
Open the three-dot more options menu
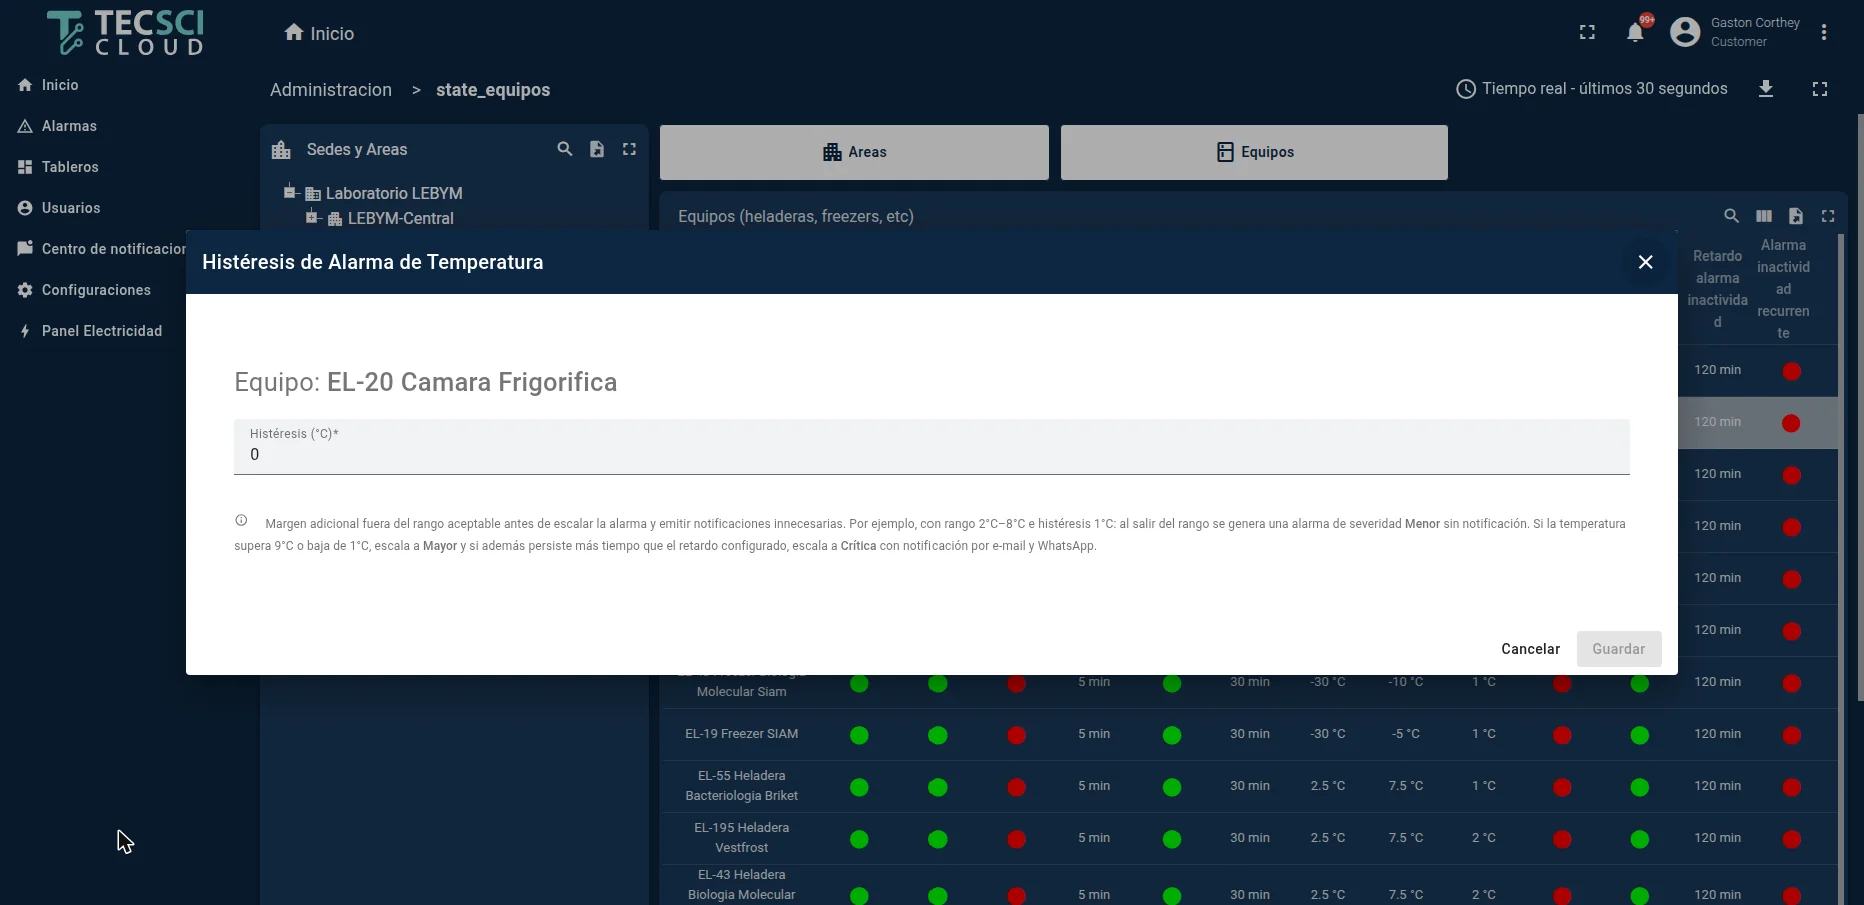pyautogui.click(x=1824, y=32)
